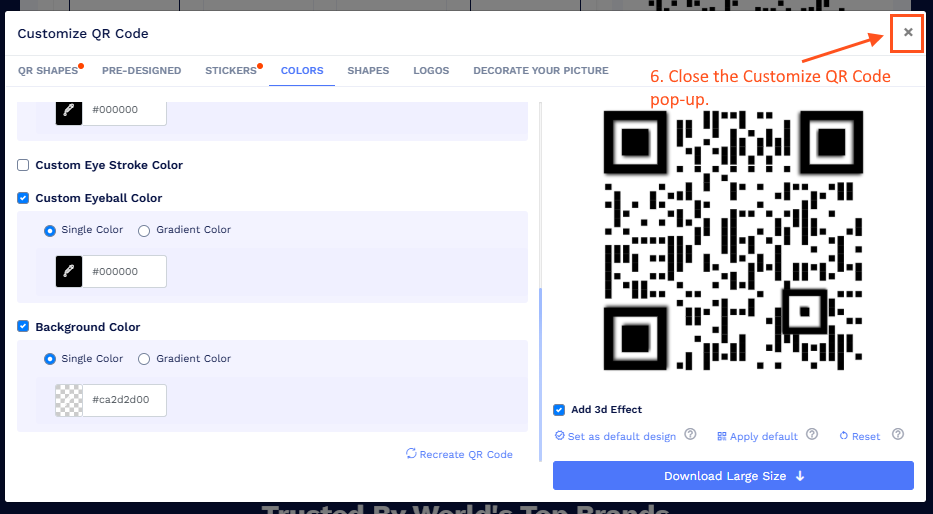Click the circular arrow icon beside Reset
Image resolution: width=933 pixels, height=514 pixels.
click(843, 436)
